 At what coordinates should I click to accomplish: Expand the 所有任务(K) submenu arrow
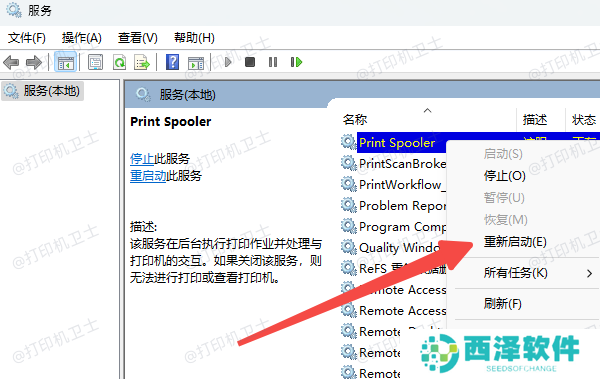(589, 273)
